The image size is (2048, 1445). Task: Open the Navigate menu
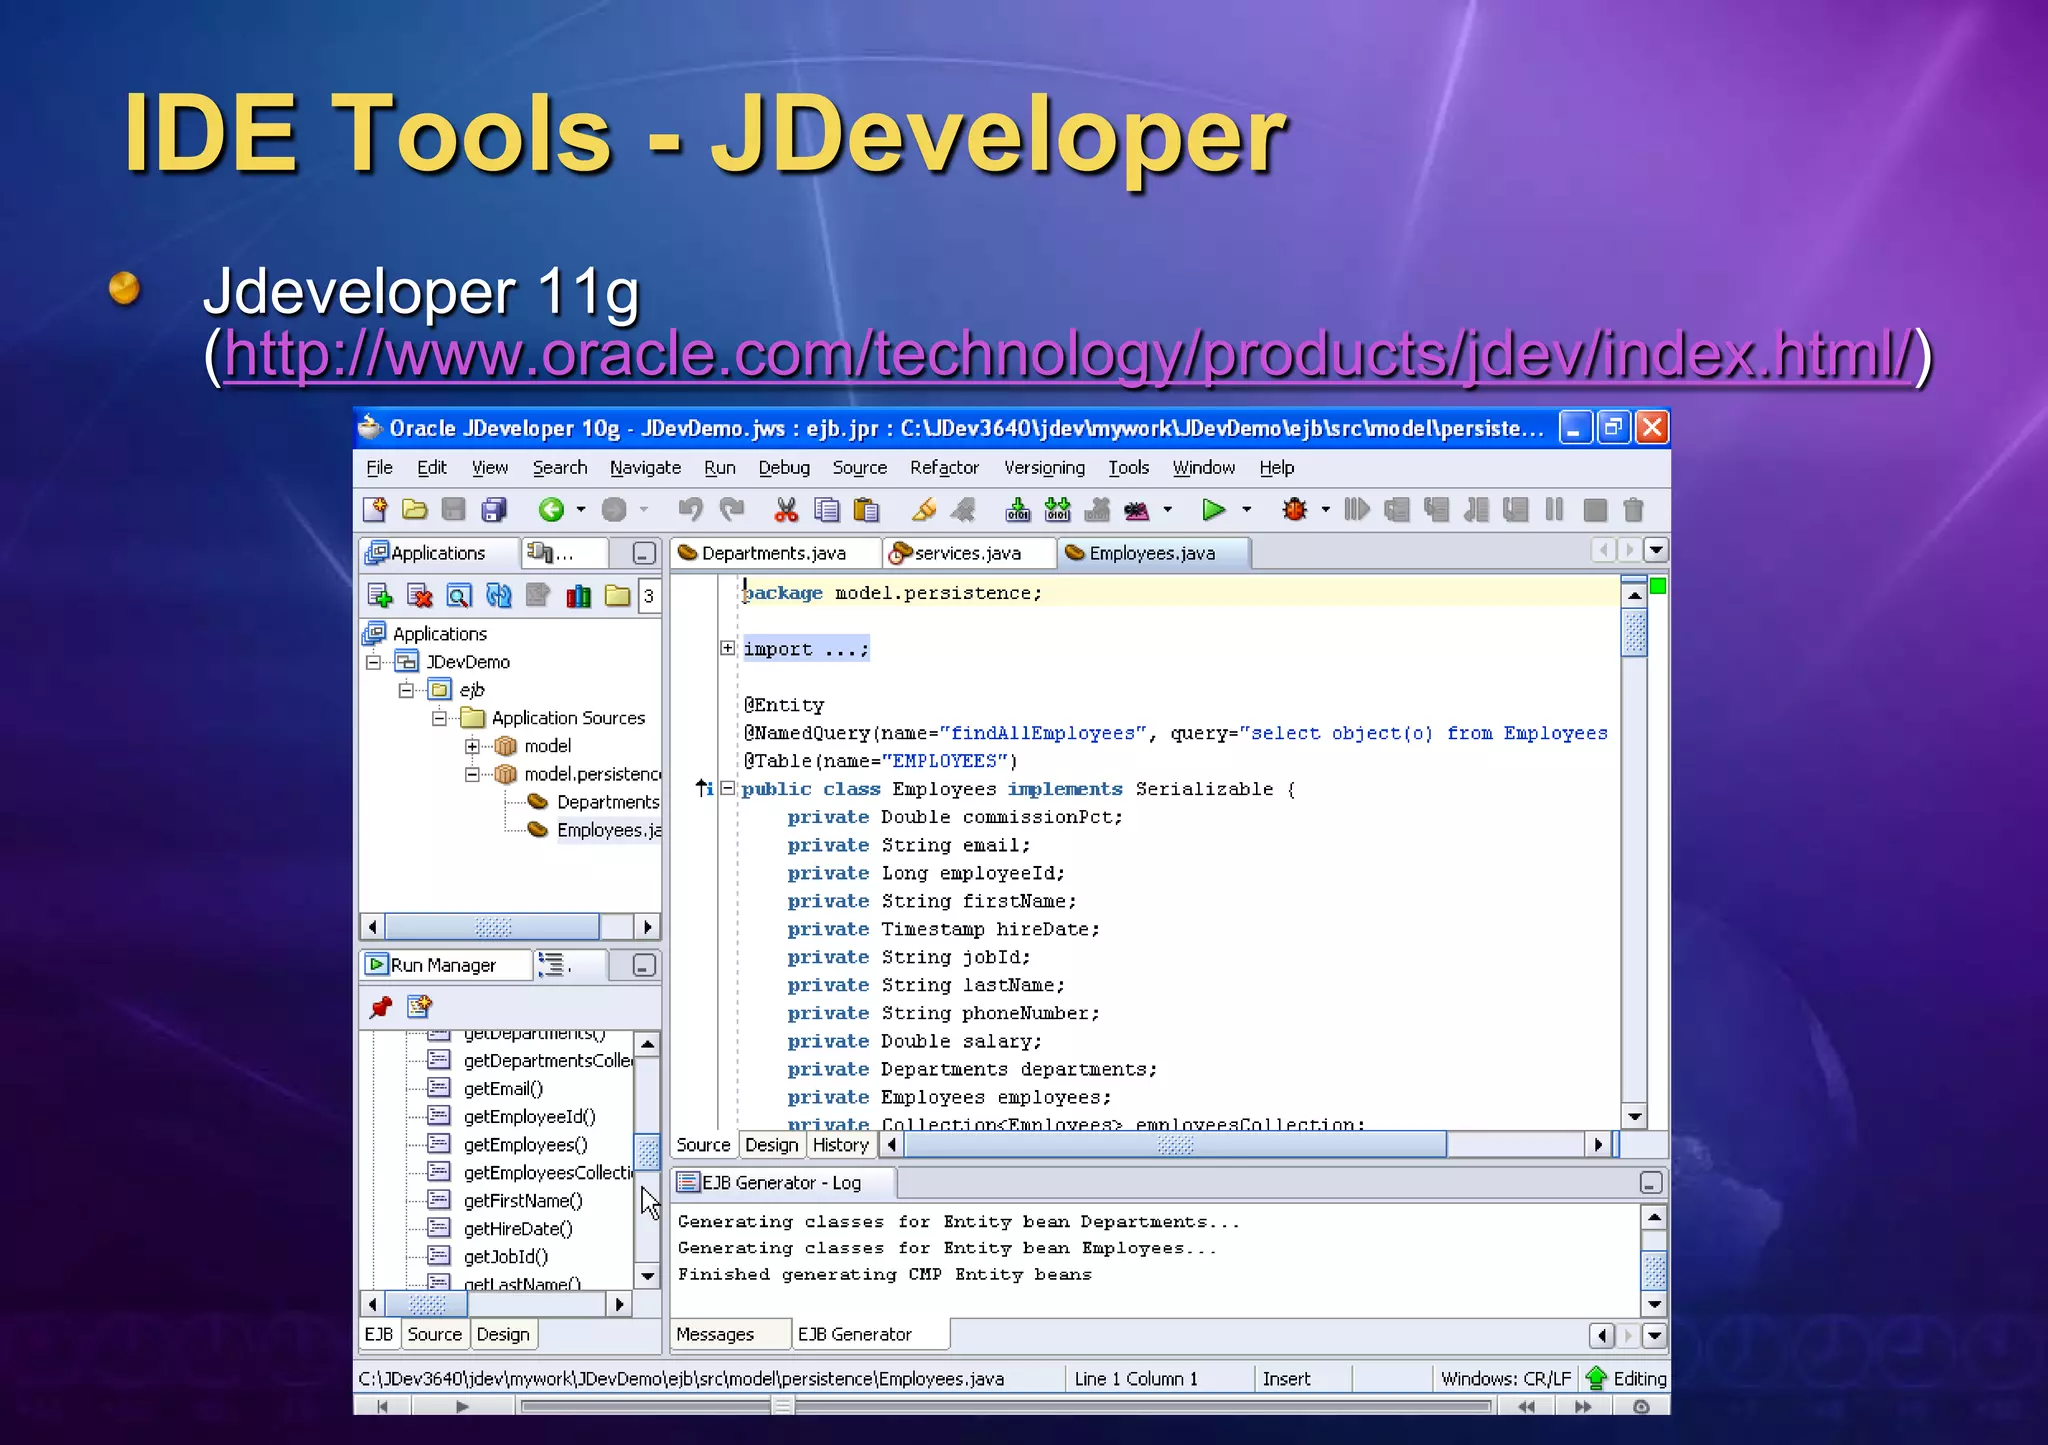(645, 467)
